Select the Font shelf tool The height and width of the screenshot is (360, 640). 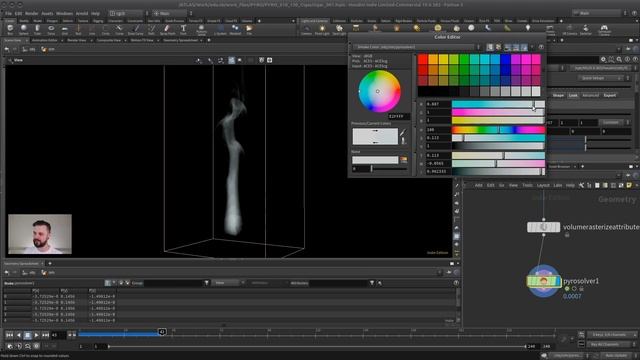point(183,29)
